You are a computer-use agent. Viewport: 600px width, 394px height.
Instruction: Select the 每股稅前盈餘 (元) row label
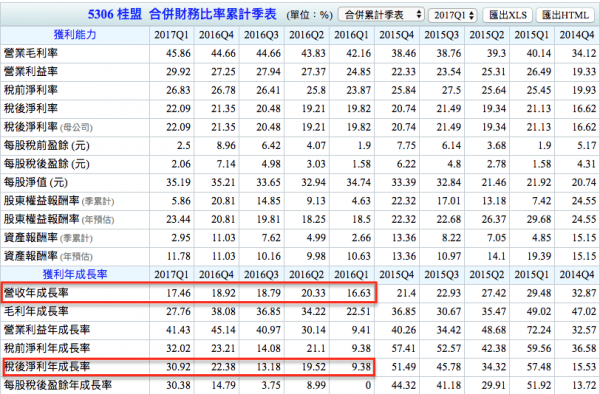[47, 145]
